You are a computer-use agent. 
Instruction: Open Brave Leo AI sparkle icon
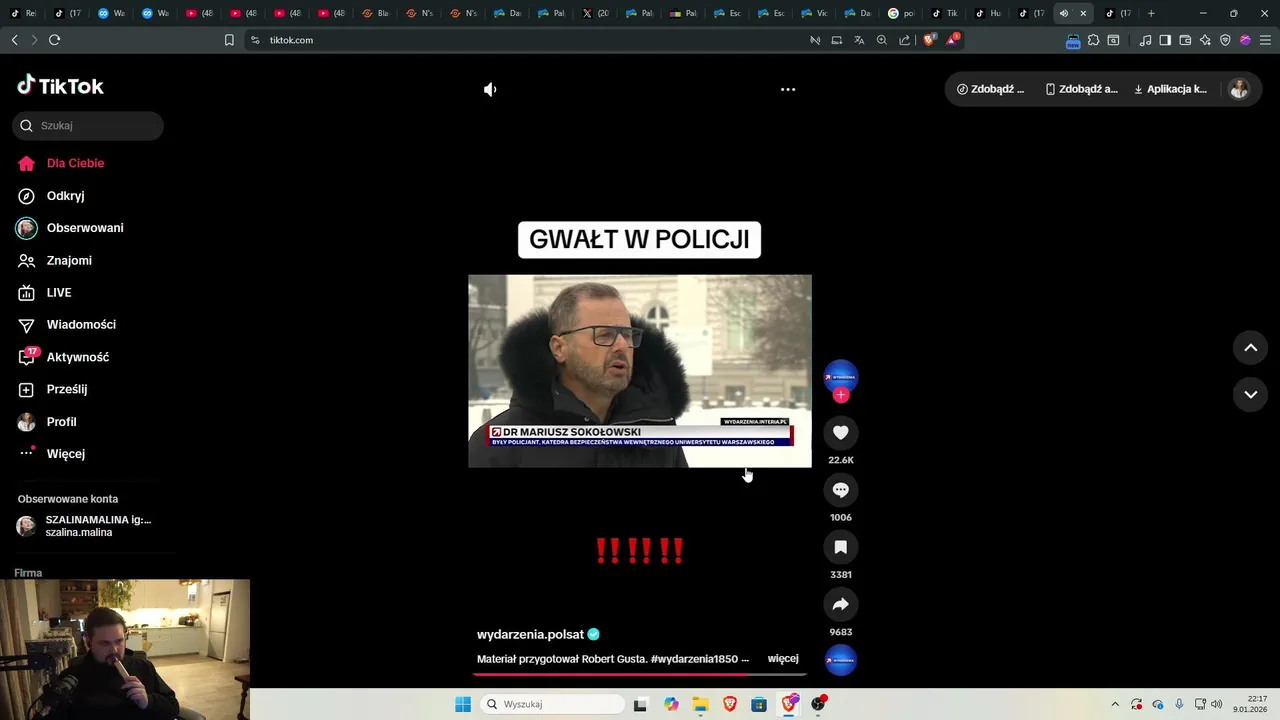(1205, 40)
